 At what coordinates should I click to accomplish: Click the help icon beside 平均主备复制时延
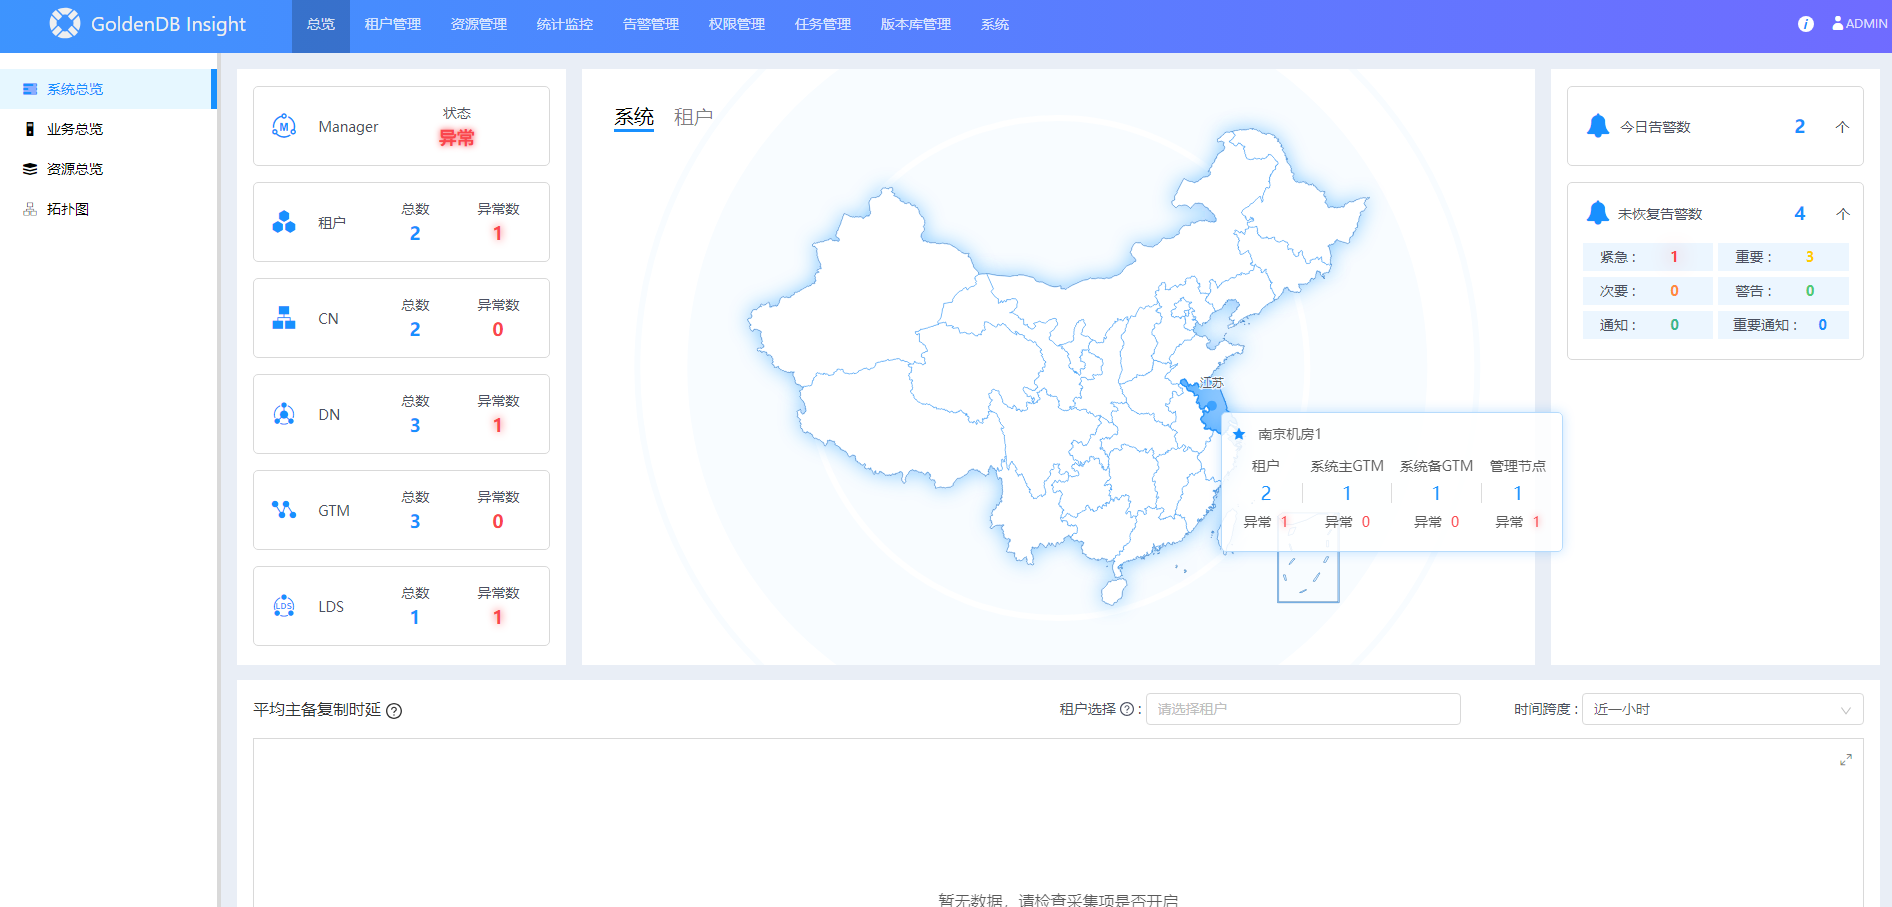394,711
